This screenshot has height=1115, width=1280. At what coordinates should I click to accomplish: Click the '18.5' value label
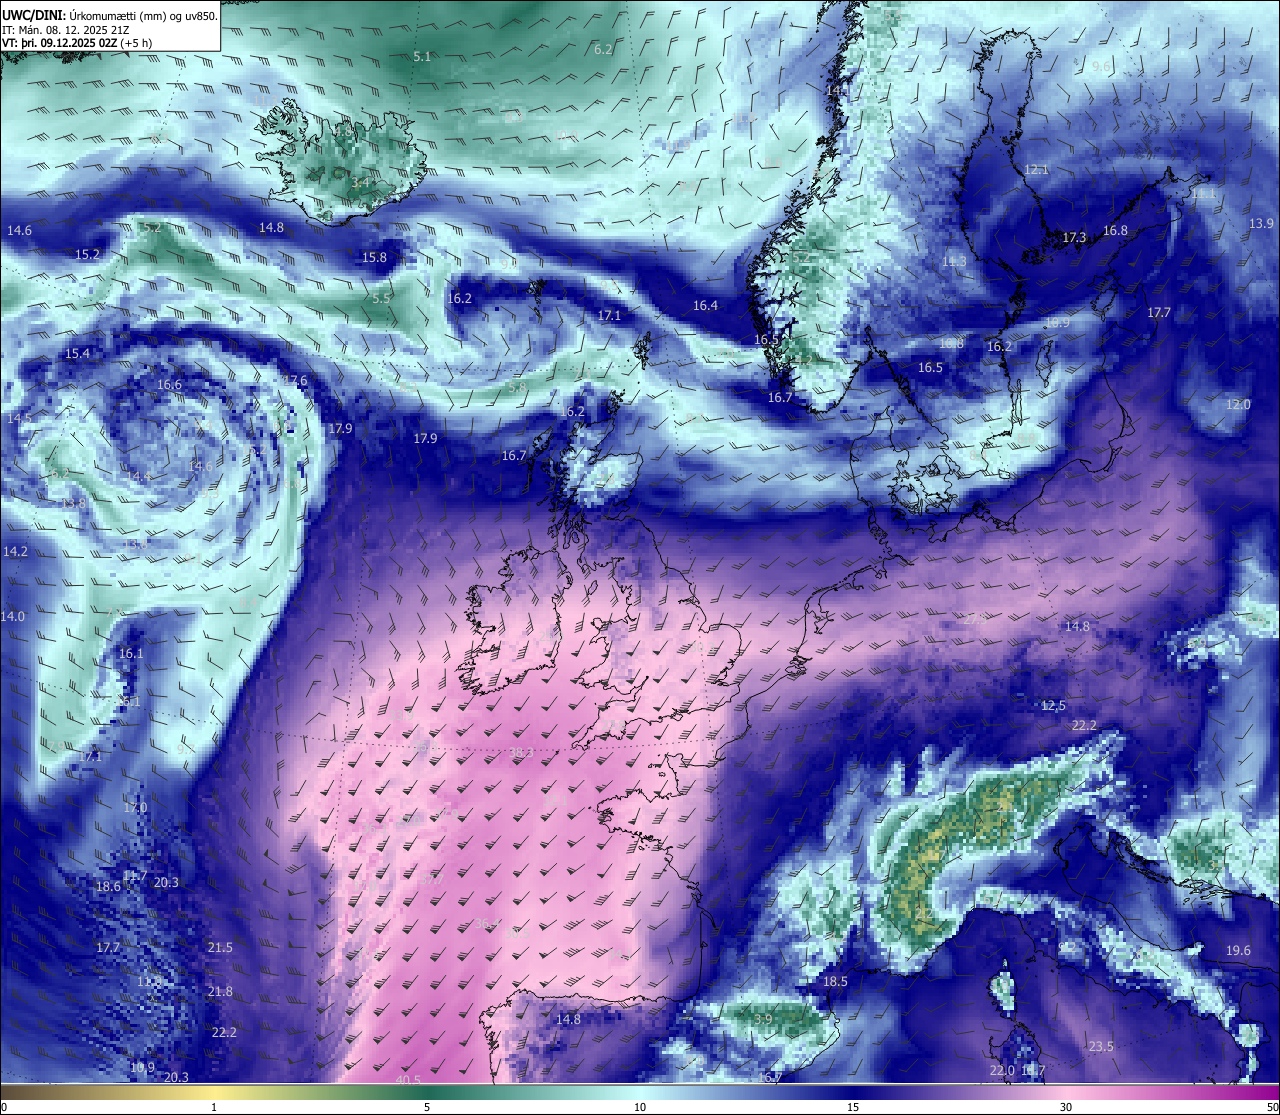pos(835,982)
